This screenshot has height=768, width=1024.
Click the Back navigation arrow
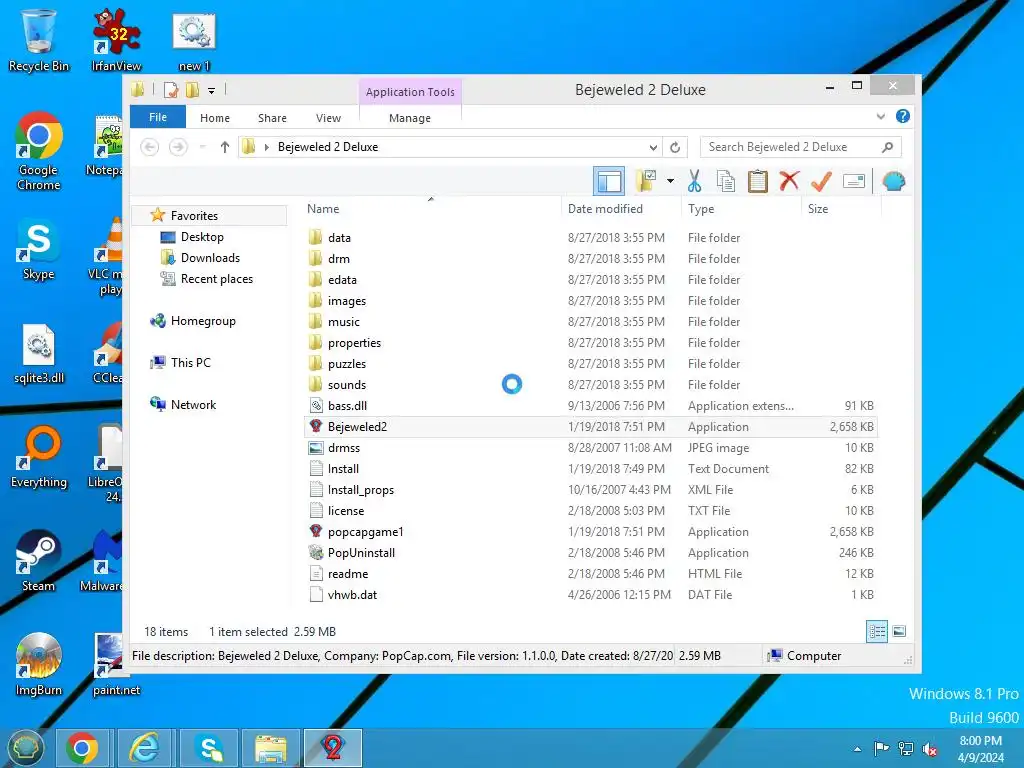click(150, 147)
